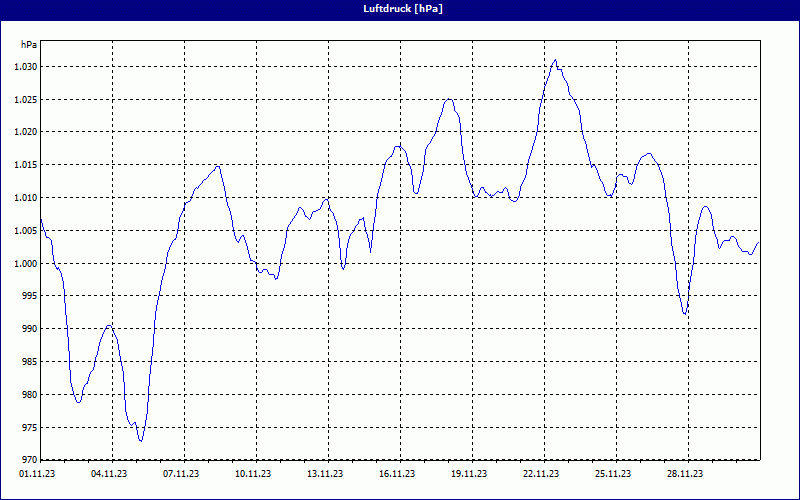Viewport: 800px width, 500px height.
Task: Select the 1.005 y-axis value
Action: pyautogui.click(x=27, y=231)
